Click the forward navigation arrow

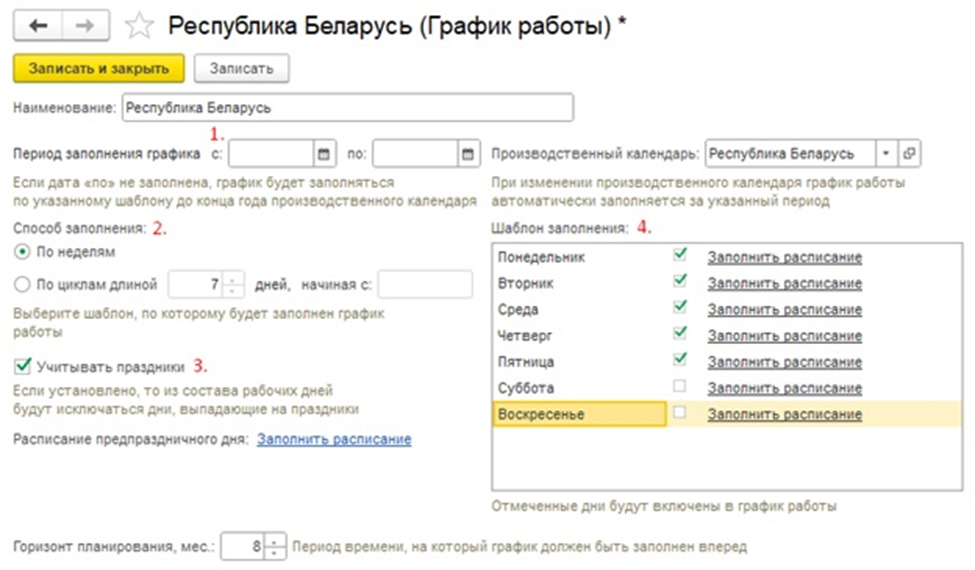[86, 25]
